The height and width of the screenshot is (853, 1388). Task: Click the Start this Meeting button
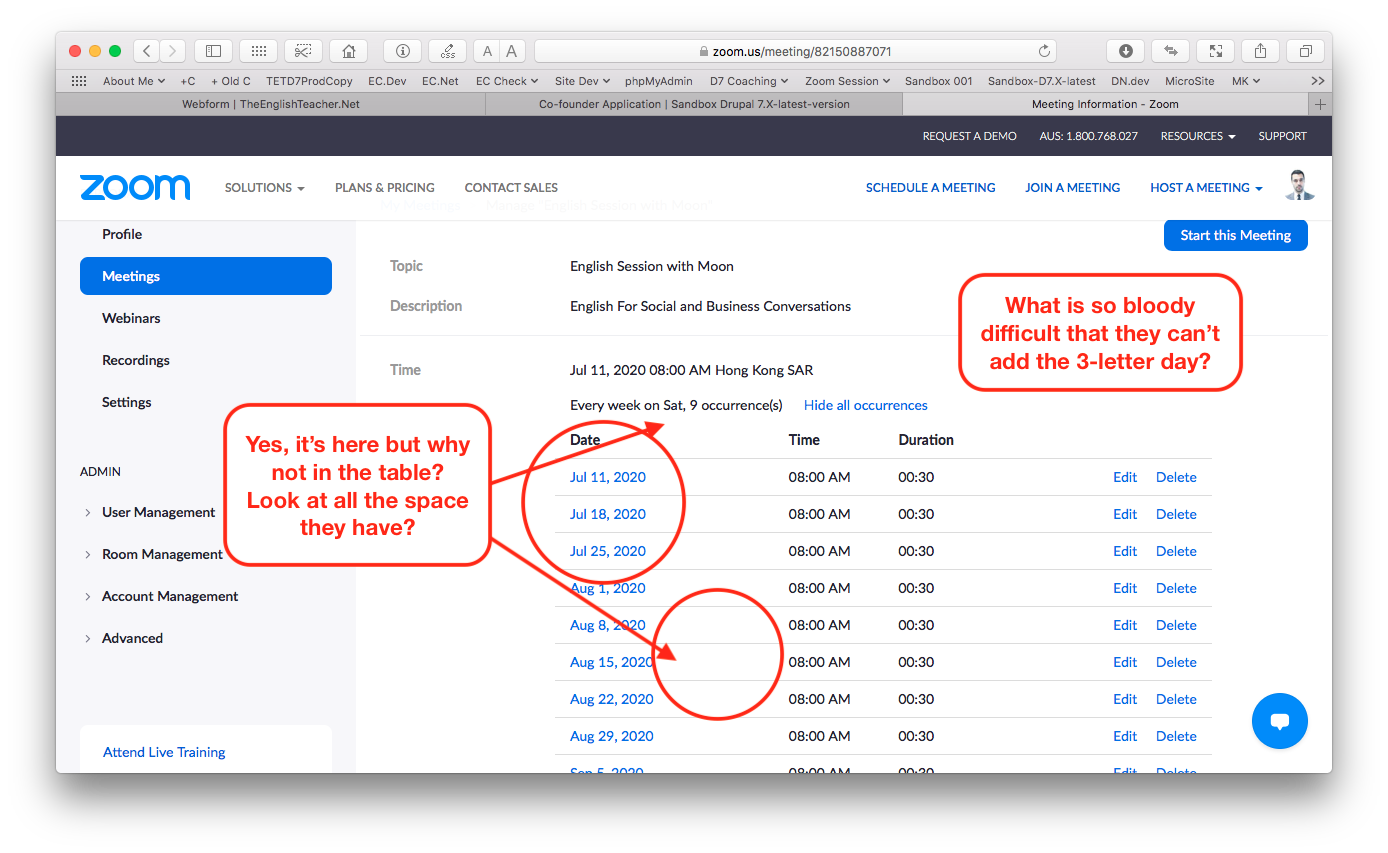[x=1235, y=235]
